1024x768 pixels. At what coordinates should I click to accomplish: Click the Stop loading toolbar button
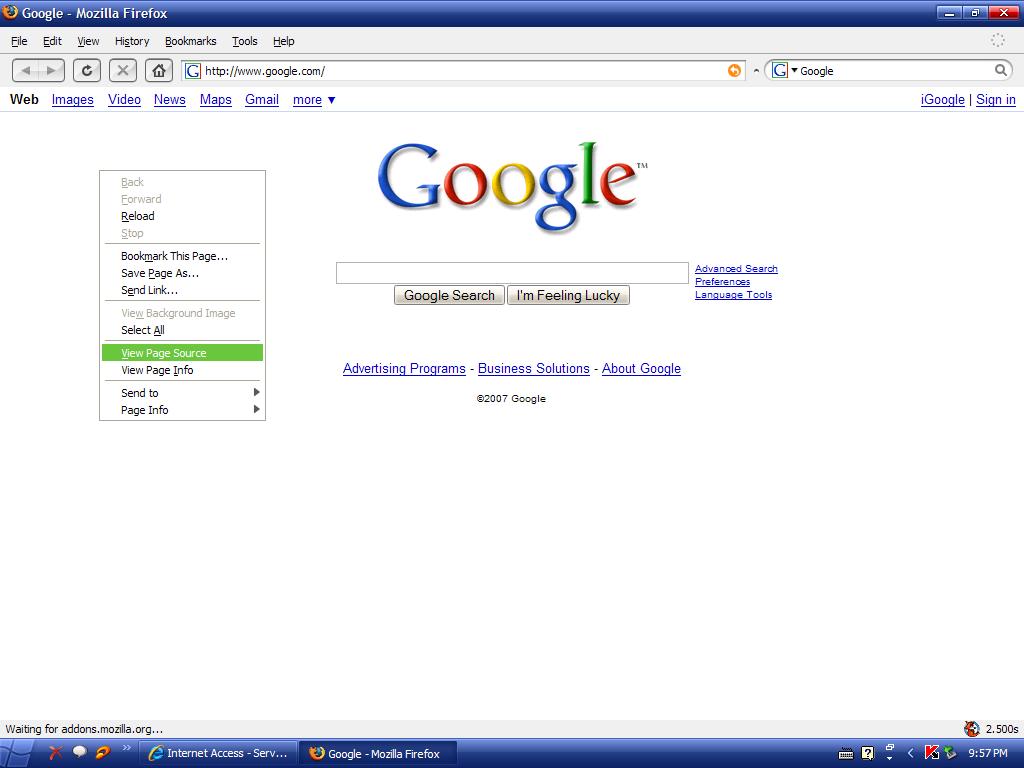click(x=123, y=71)
